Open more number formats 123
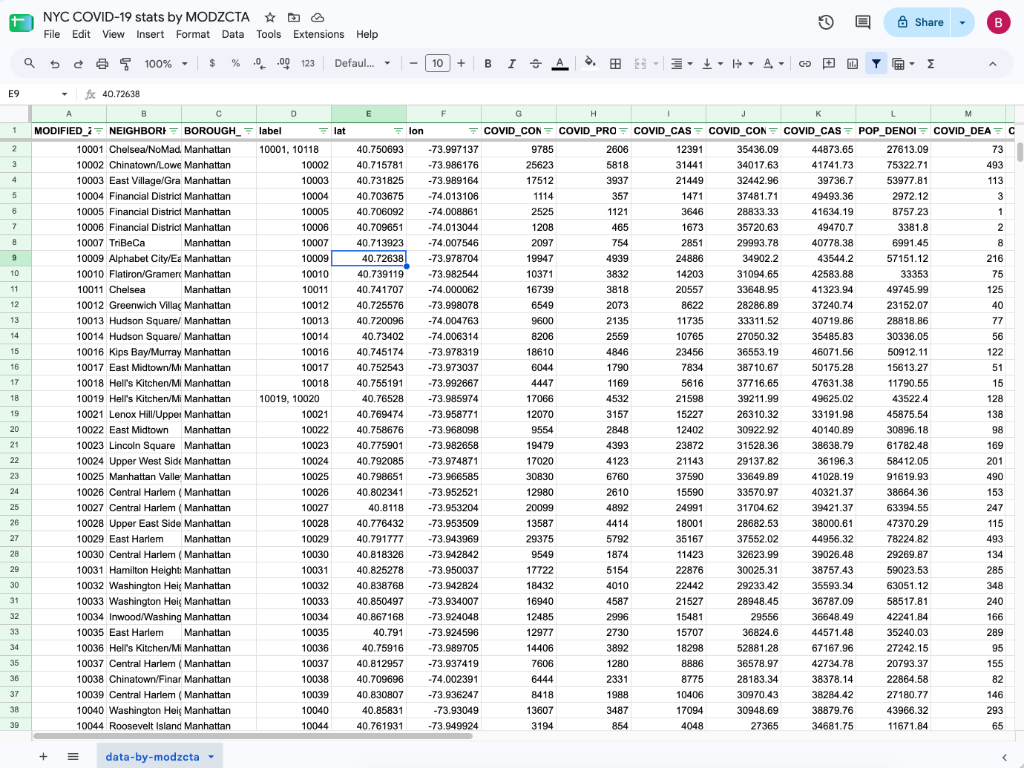 pos(308,63)
